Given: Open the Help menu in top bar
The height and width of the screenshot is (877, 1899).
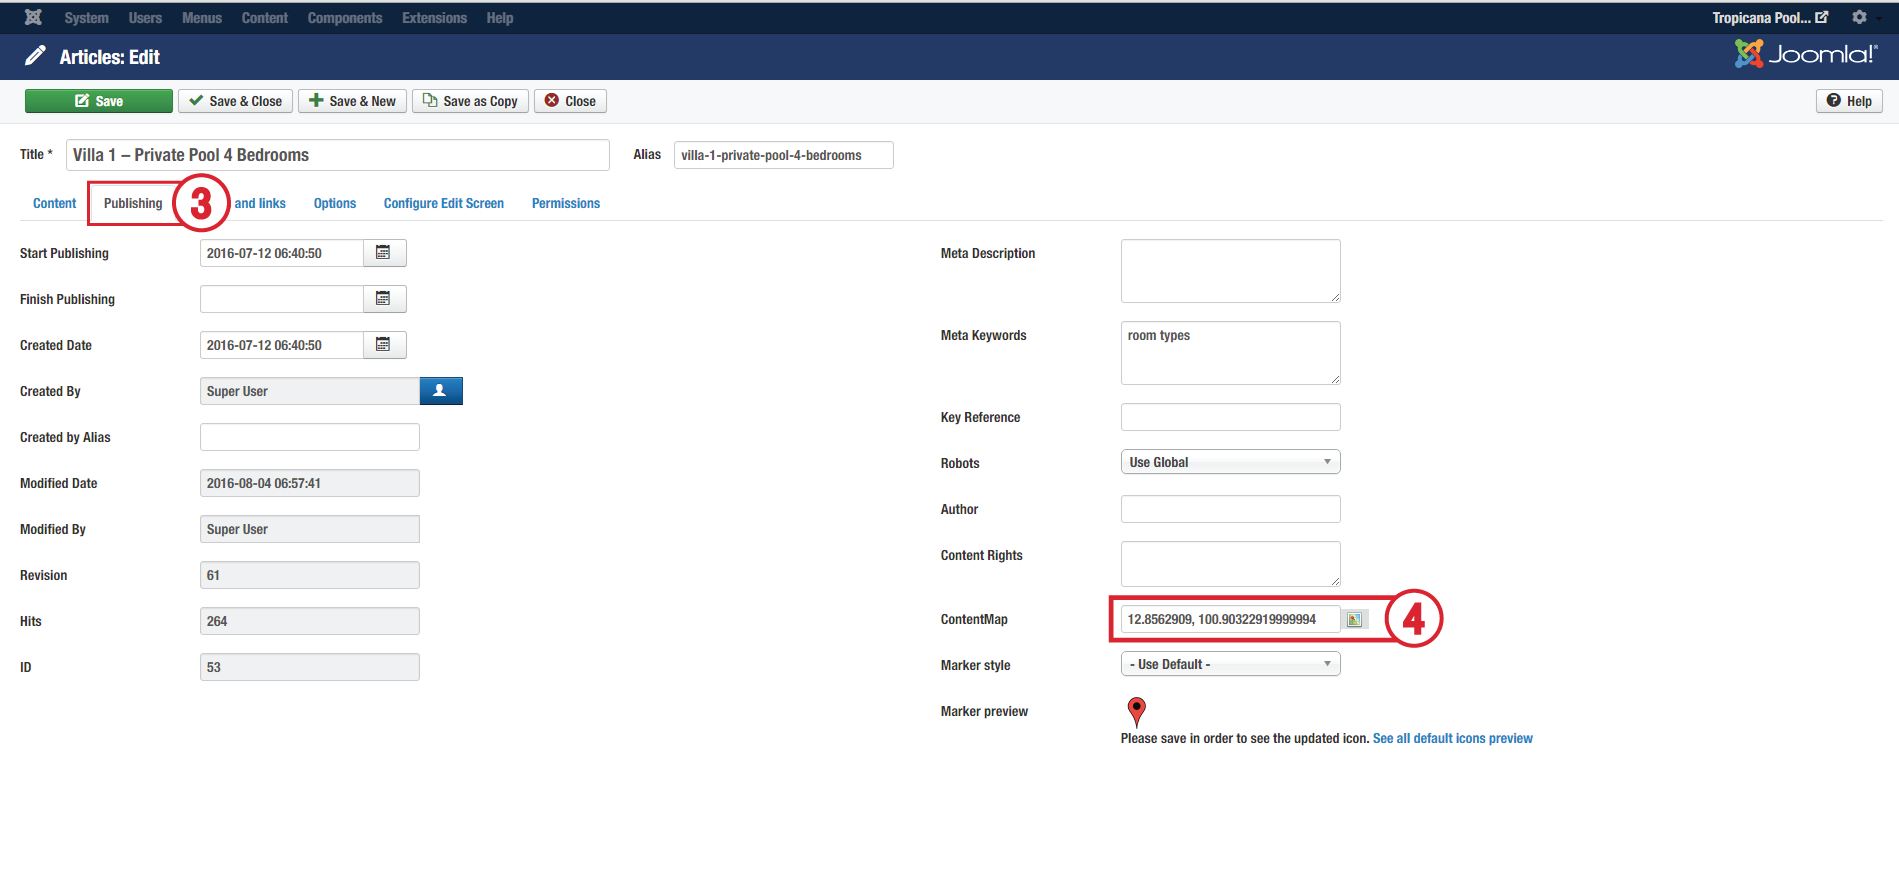Looking at the screenshot, I should [x=500, y=18].
